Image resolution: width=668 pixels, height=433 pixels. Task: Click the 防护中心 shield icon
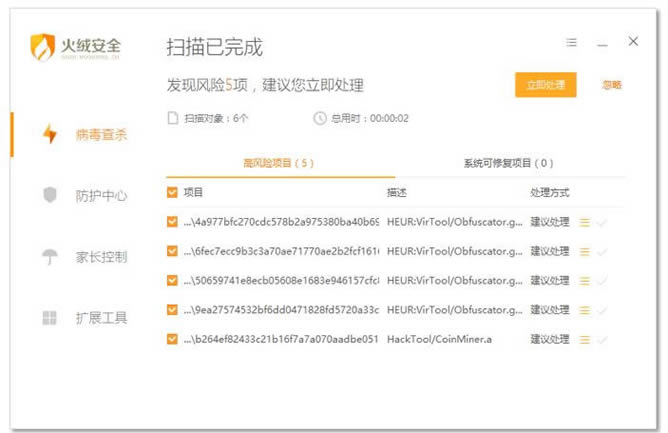(49, 195)
